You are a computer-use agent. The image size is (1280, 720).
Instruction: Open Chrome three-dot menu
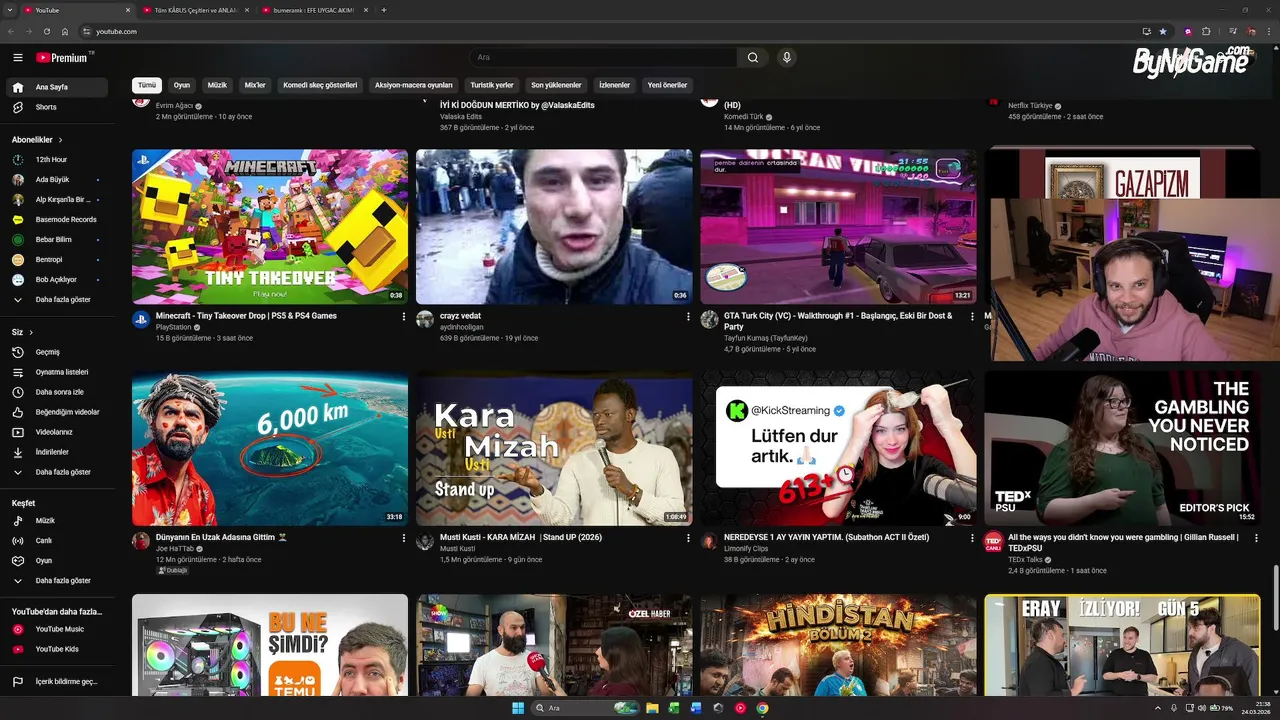pos(1267,31)
